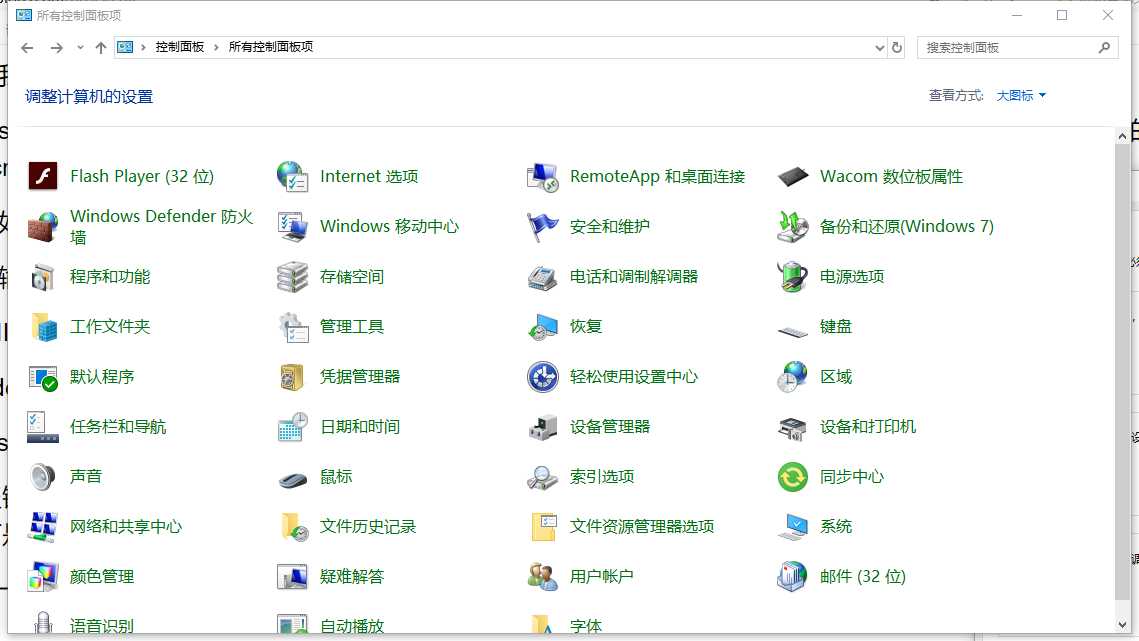Open the 鼠标 mouse icon
Viewport: 1139px width, 641px height.
(x=293, y=480)
